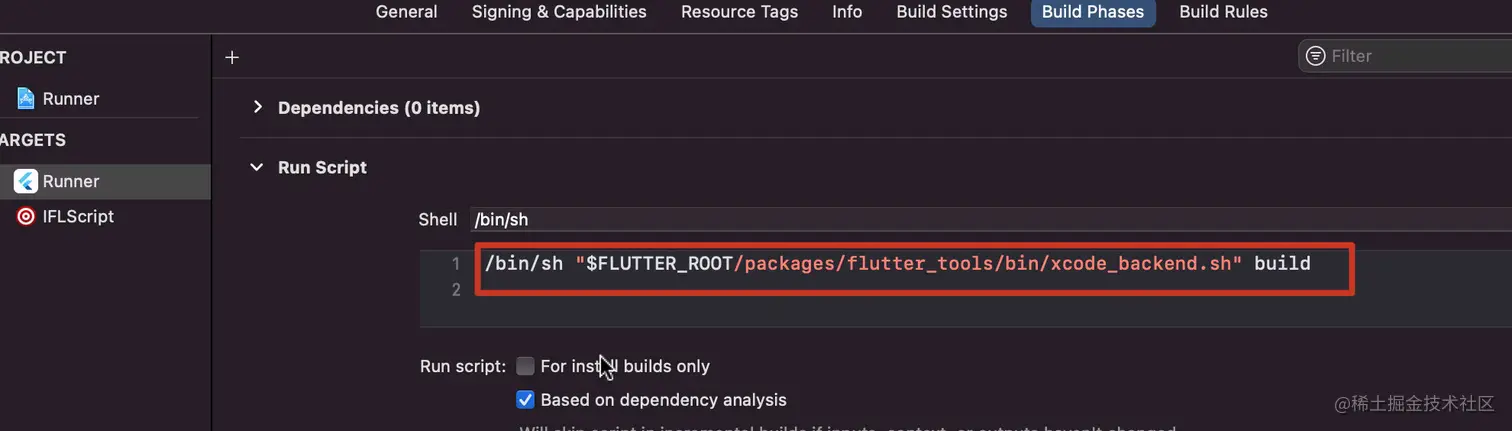Click the xcode_backend.sh script line
The width and height of the screenshot is (1512, 431).
pos(897,264)
